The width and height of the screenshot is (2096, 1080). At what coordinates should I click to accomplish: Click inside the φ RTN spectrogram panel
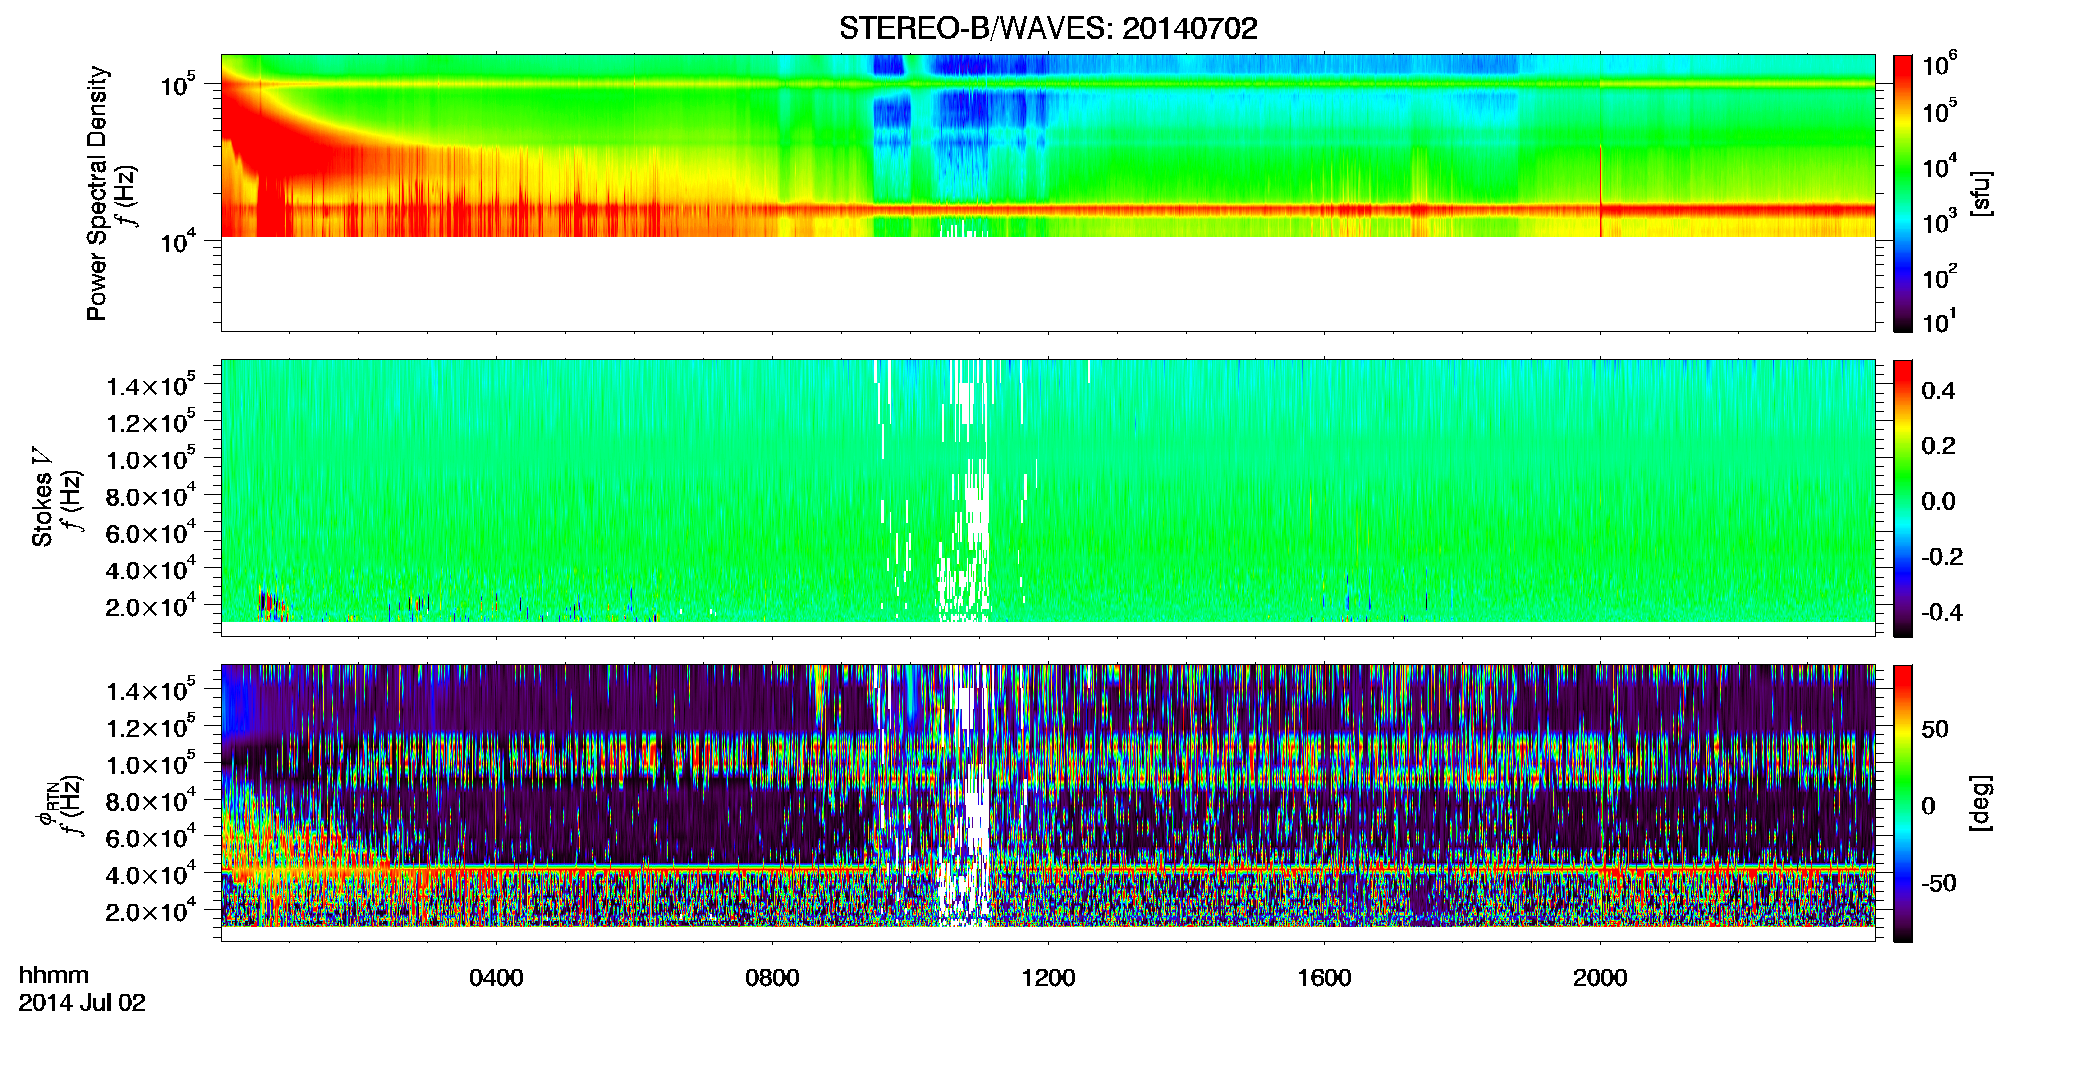1048,802
